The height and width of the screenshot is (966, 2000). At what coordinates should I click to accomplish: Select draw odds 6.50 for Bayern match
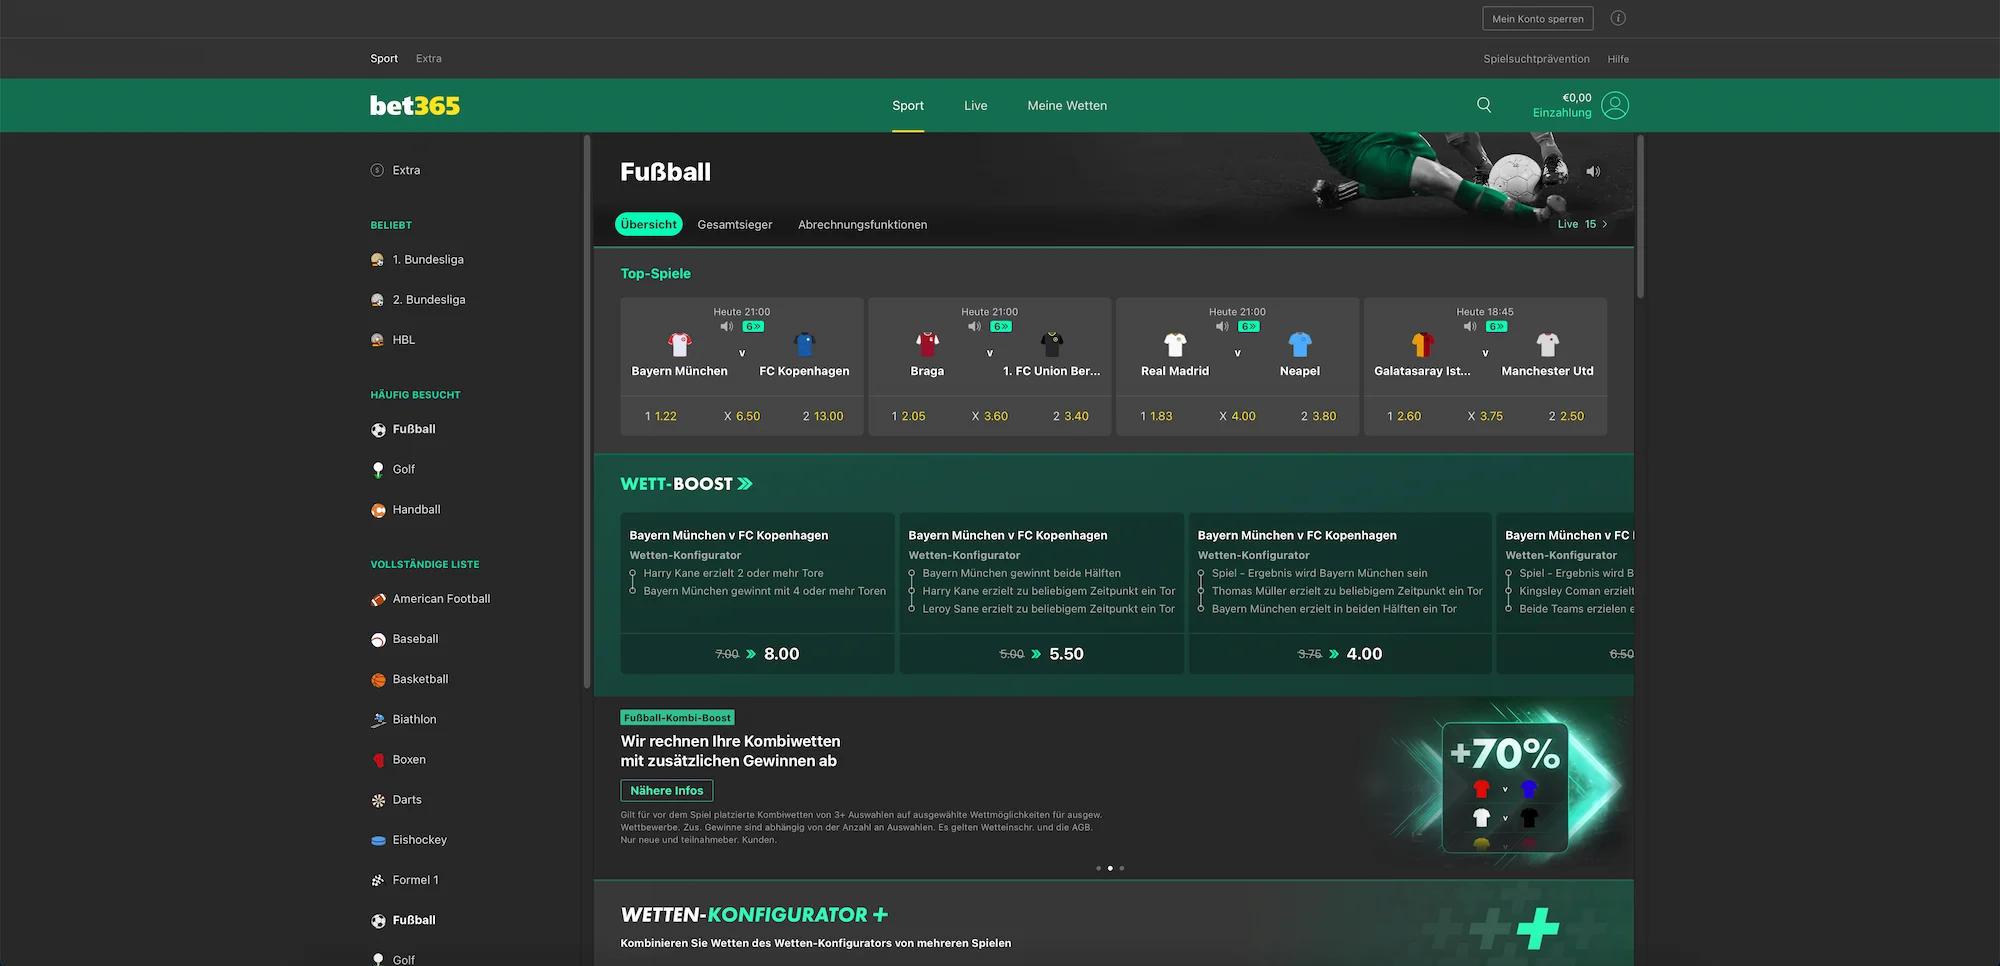click(x=742, y=416)
